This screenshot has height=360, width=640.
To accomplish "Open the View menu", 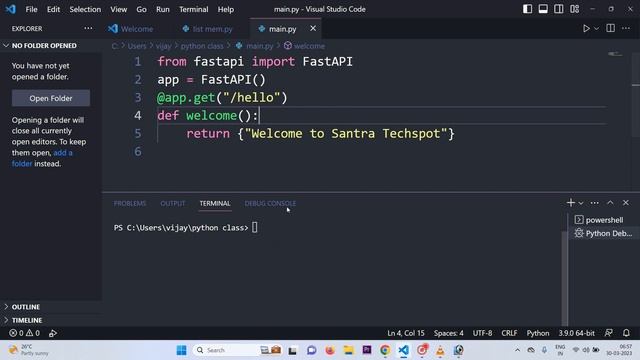I will (x=118, y=9).
